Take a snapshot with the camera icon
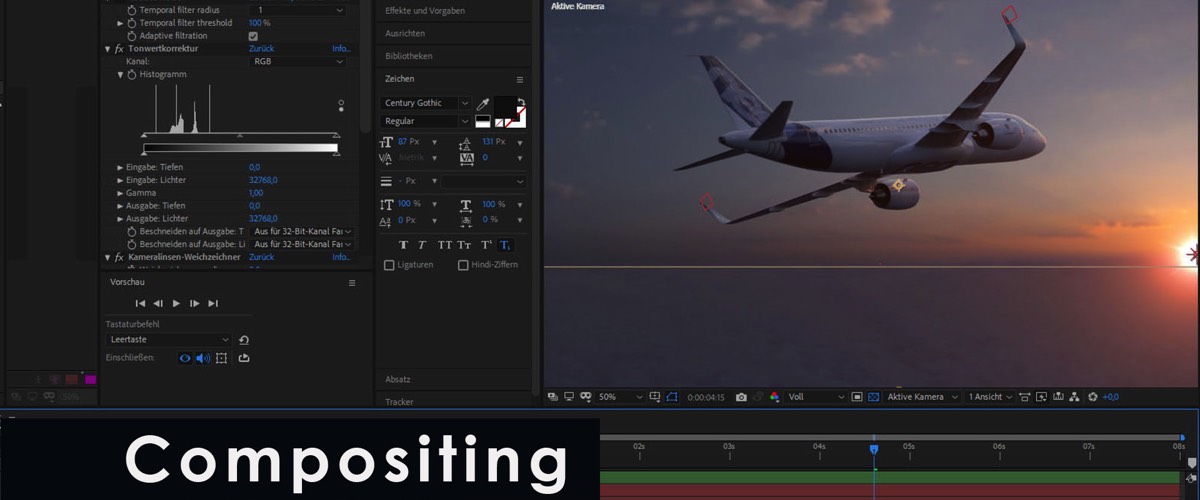This screenshot has width=1200, height=500. coord(741,397)
